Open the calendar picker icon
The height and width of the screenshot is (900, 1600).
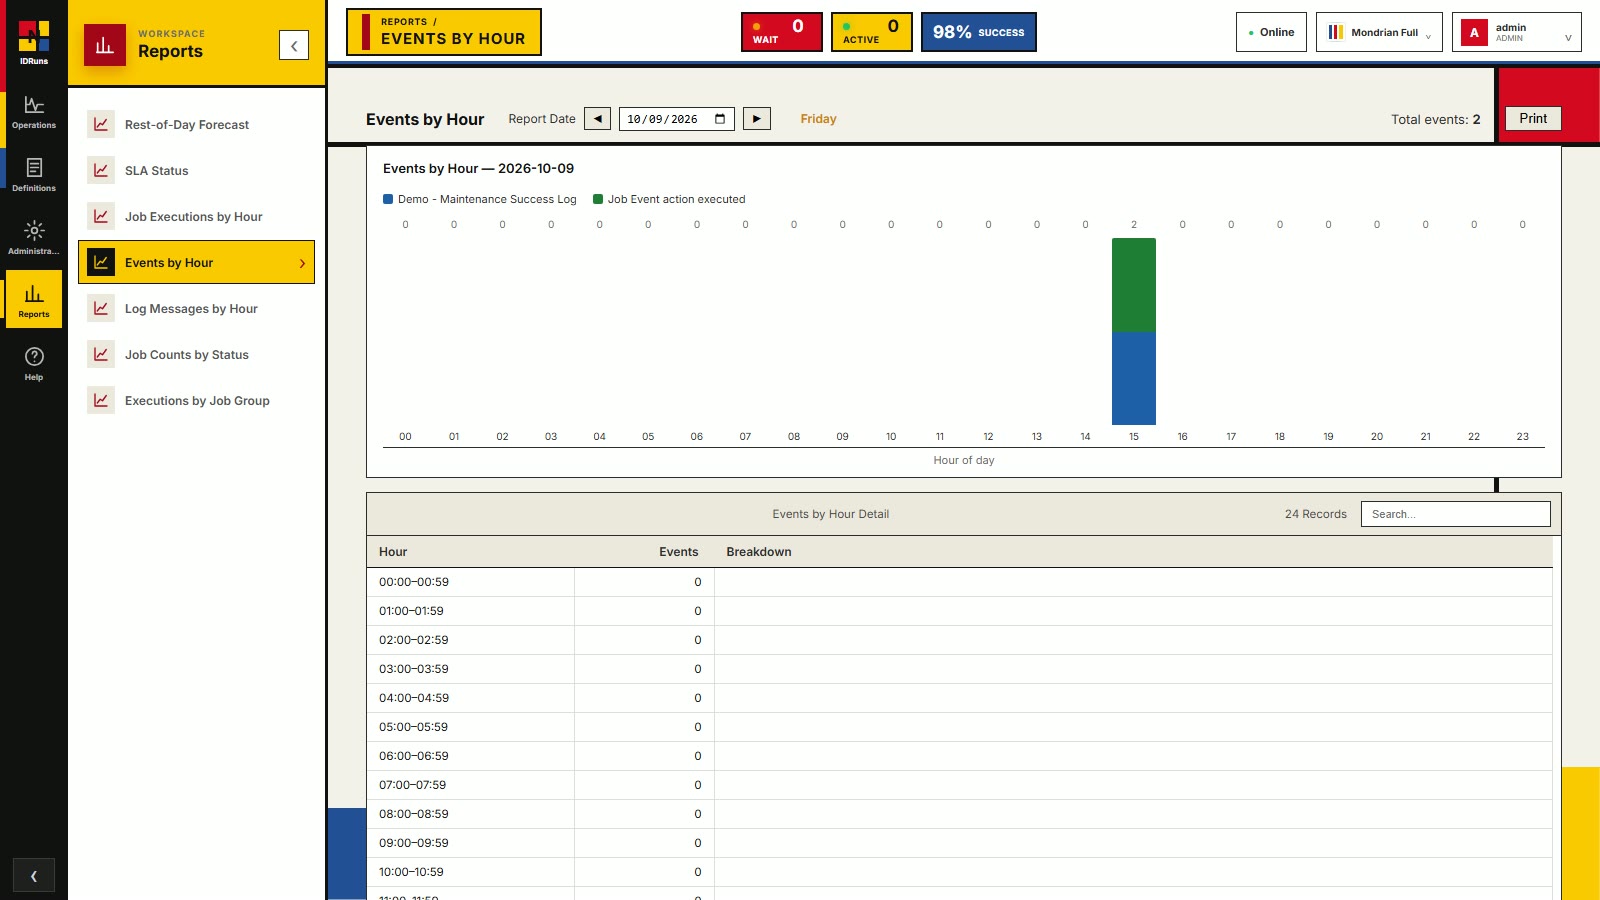pyautogui.click(x=720, y=119)
